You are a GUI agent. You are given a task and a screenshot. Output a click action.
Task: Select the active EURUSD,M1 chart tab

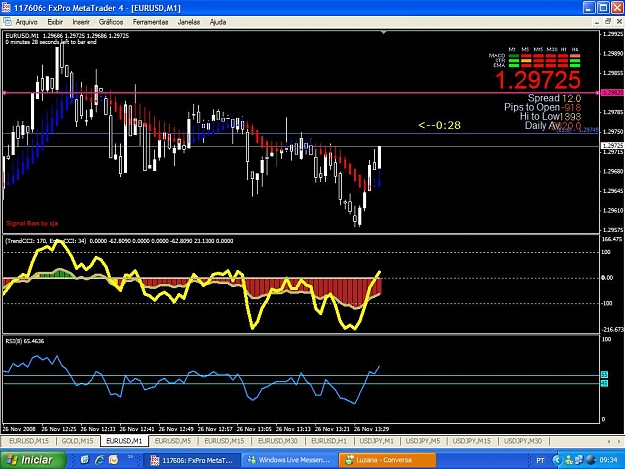tap(124, 441)
